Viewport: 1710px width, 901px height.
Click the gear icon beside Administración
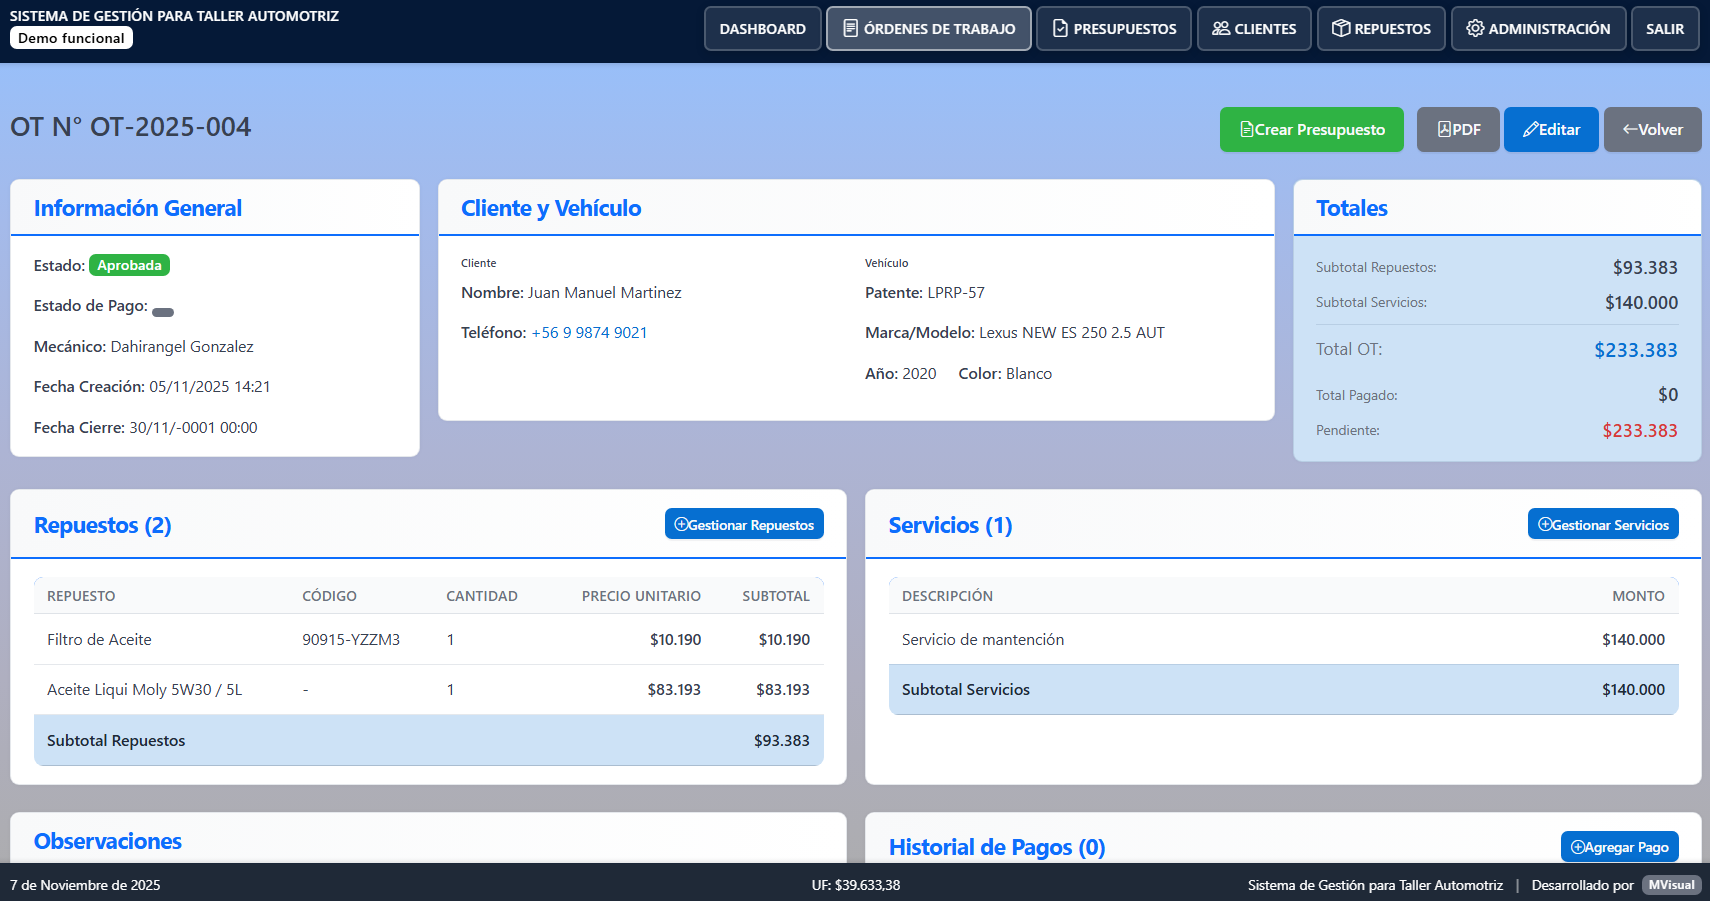pos(1475,29)
